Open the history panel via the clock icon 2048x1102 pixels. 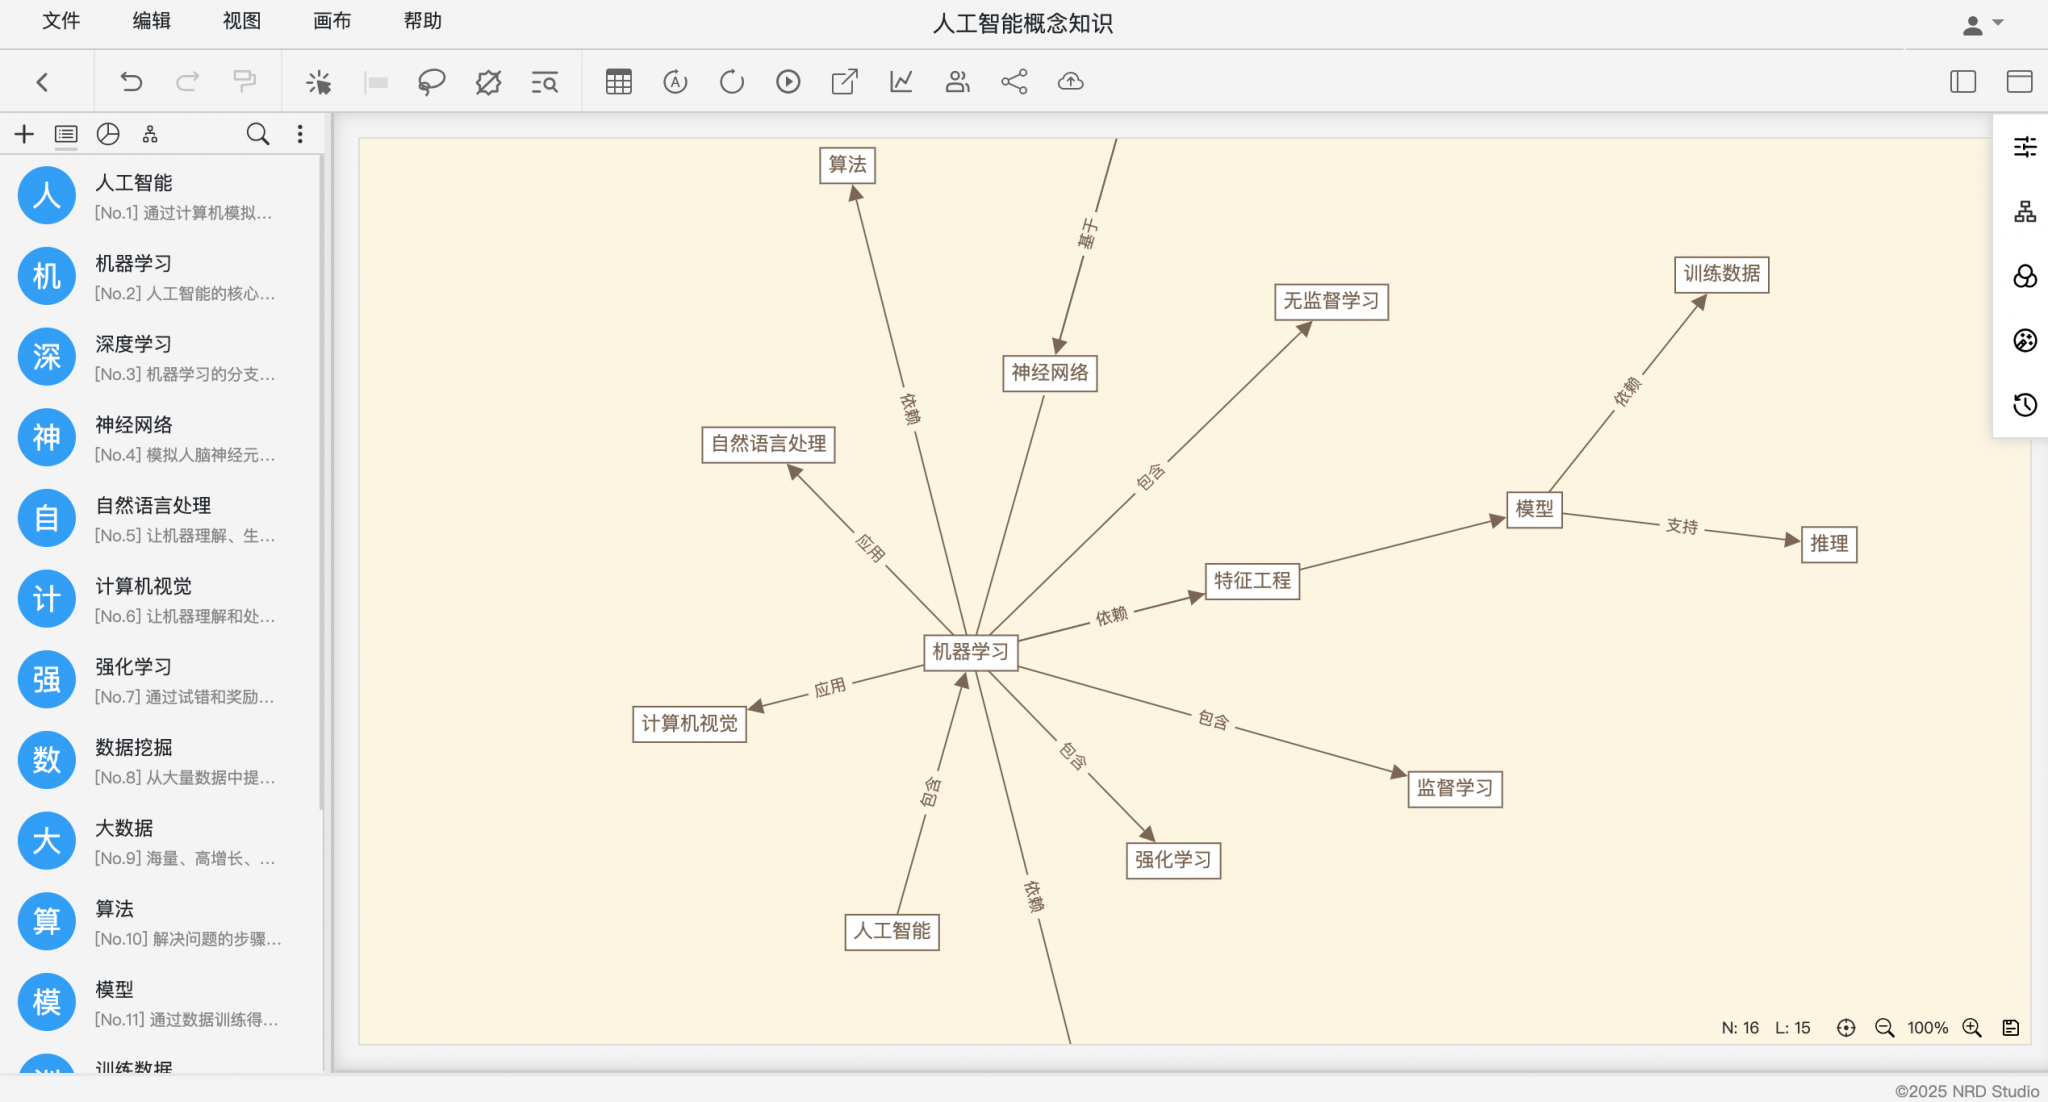[2025, 405]
